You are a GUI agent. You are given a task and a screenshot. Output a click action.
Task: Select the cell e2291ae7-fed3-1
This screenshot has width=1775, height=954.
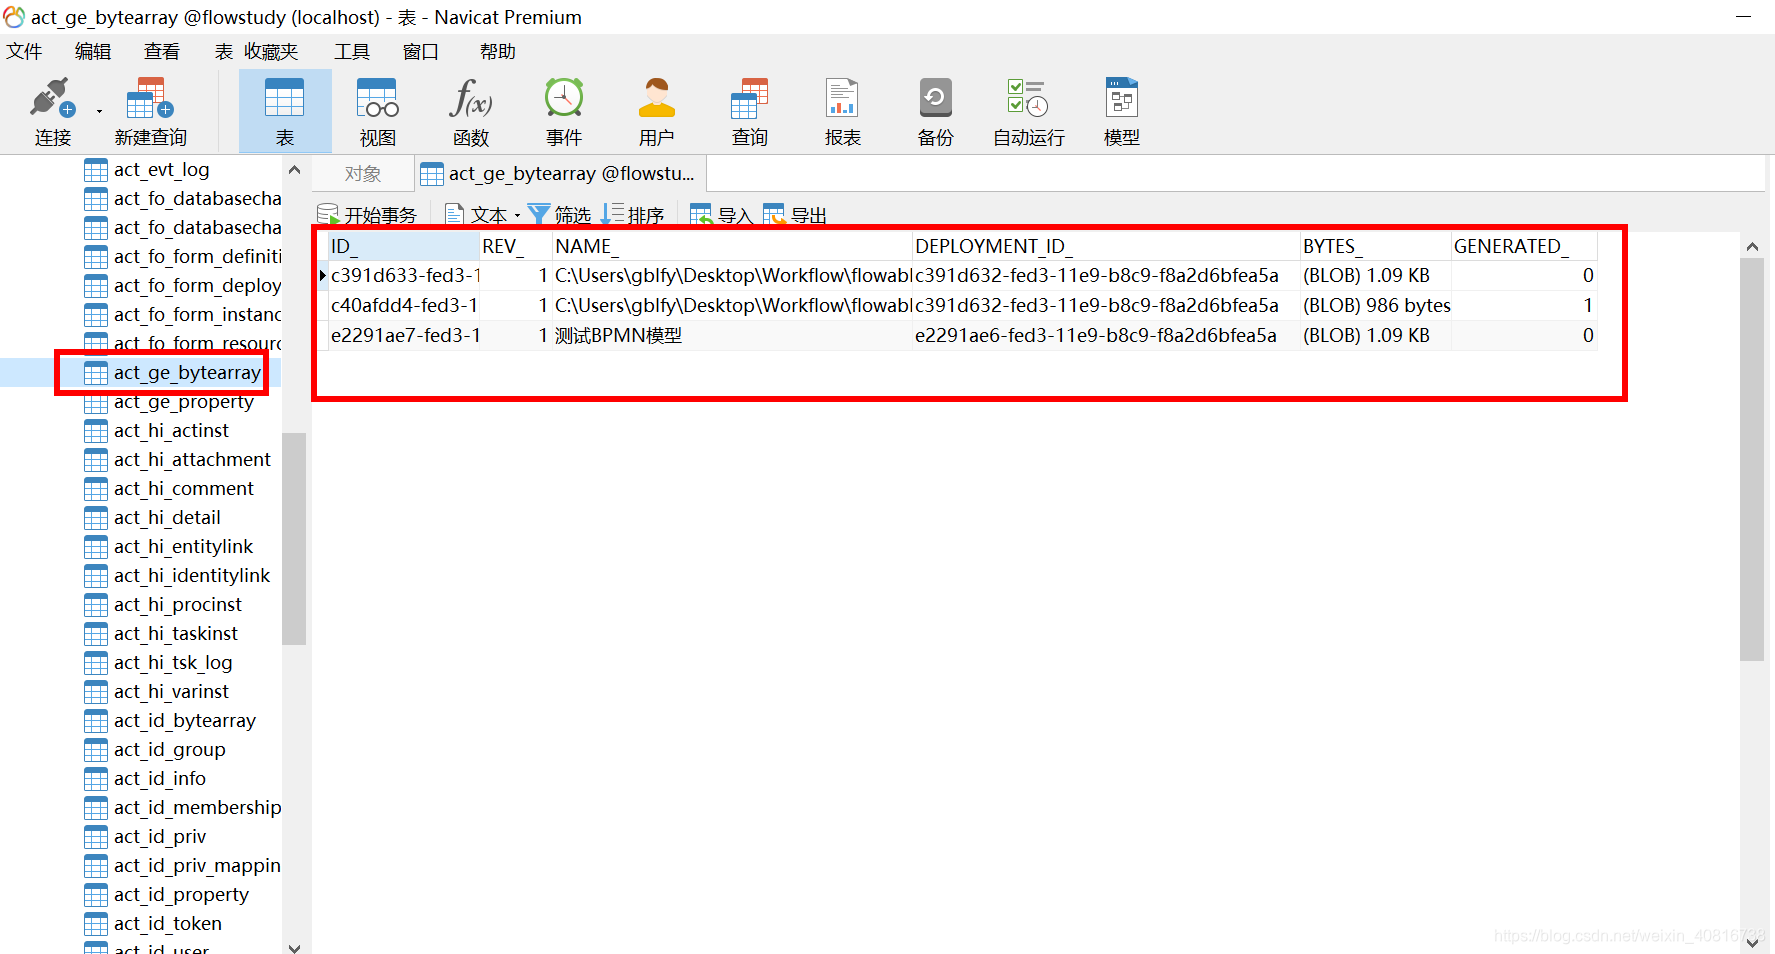coord(405,335)
